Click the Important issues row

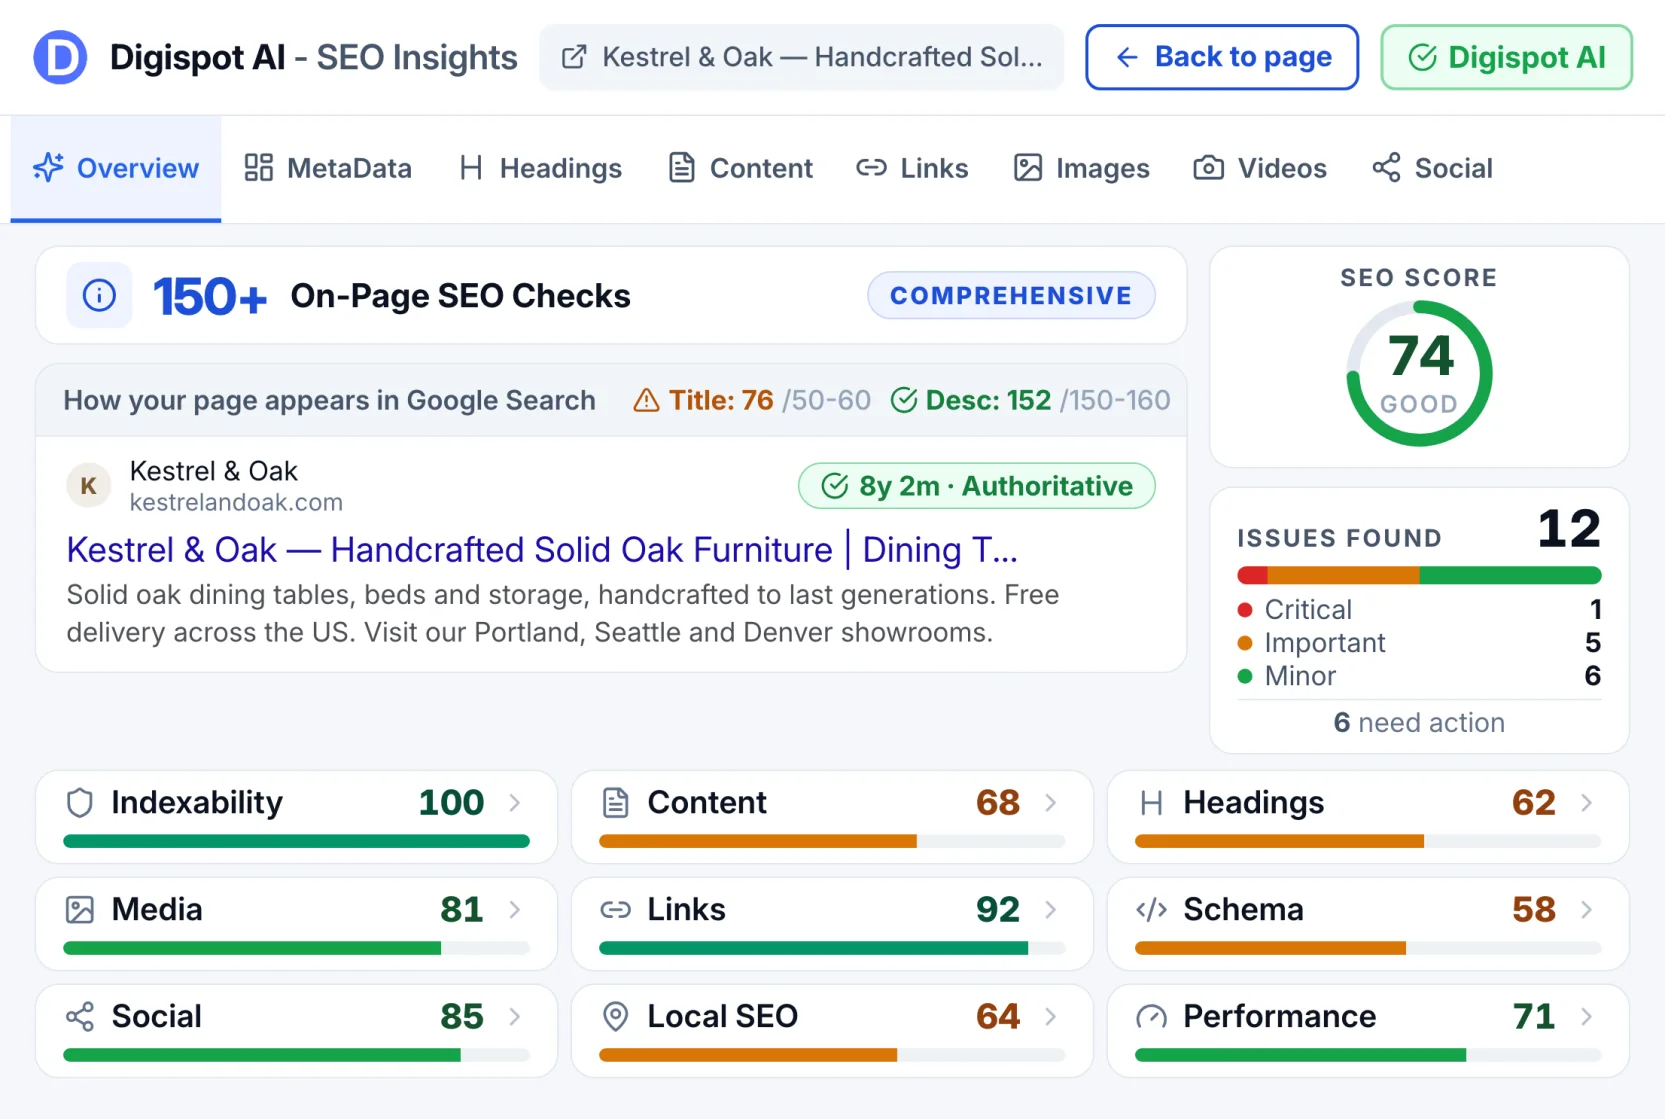pos(1419,642)
